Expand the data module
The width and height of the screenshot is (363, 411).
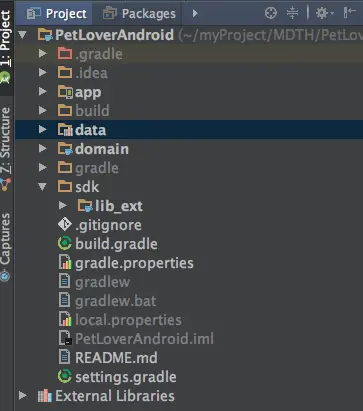[x=43, y=129]
